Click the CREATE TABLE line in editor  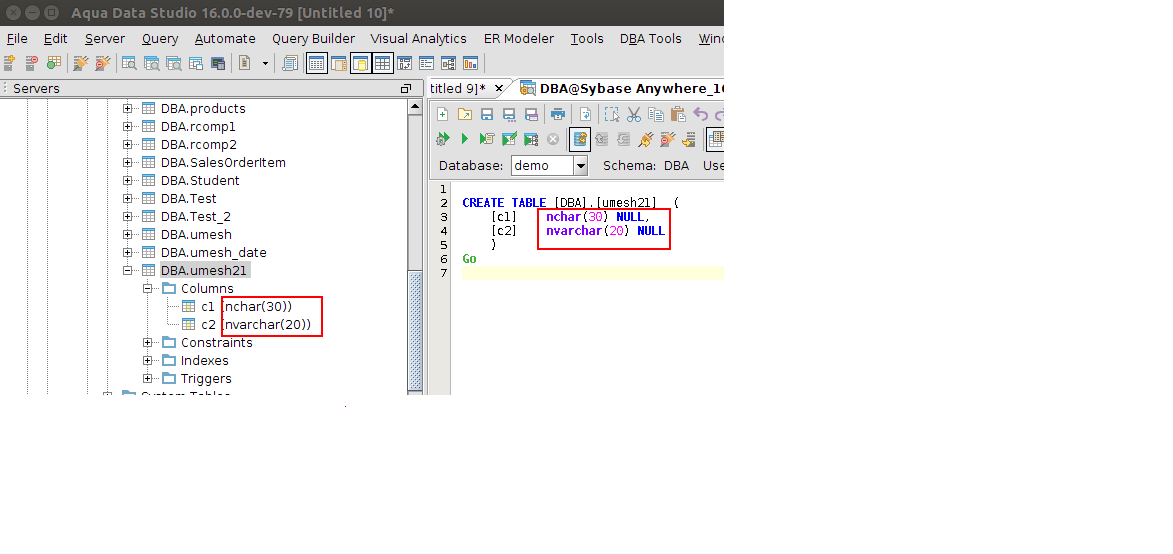[570, 203]
